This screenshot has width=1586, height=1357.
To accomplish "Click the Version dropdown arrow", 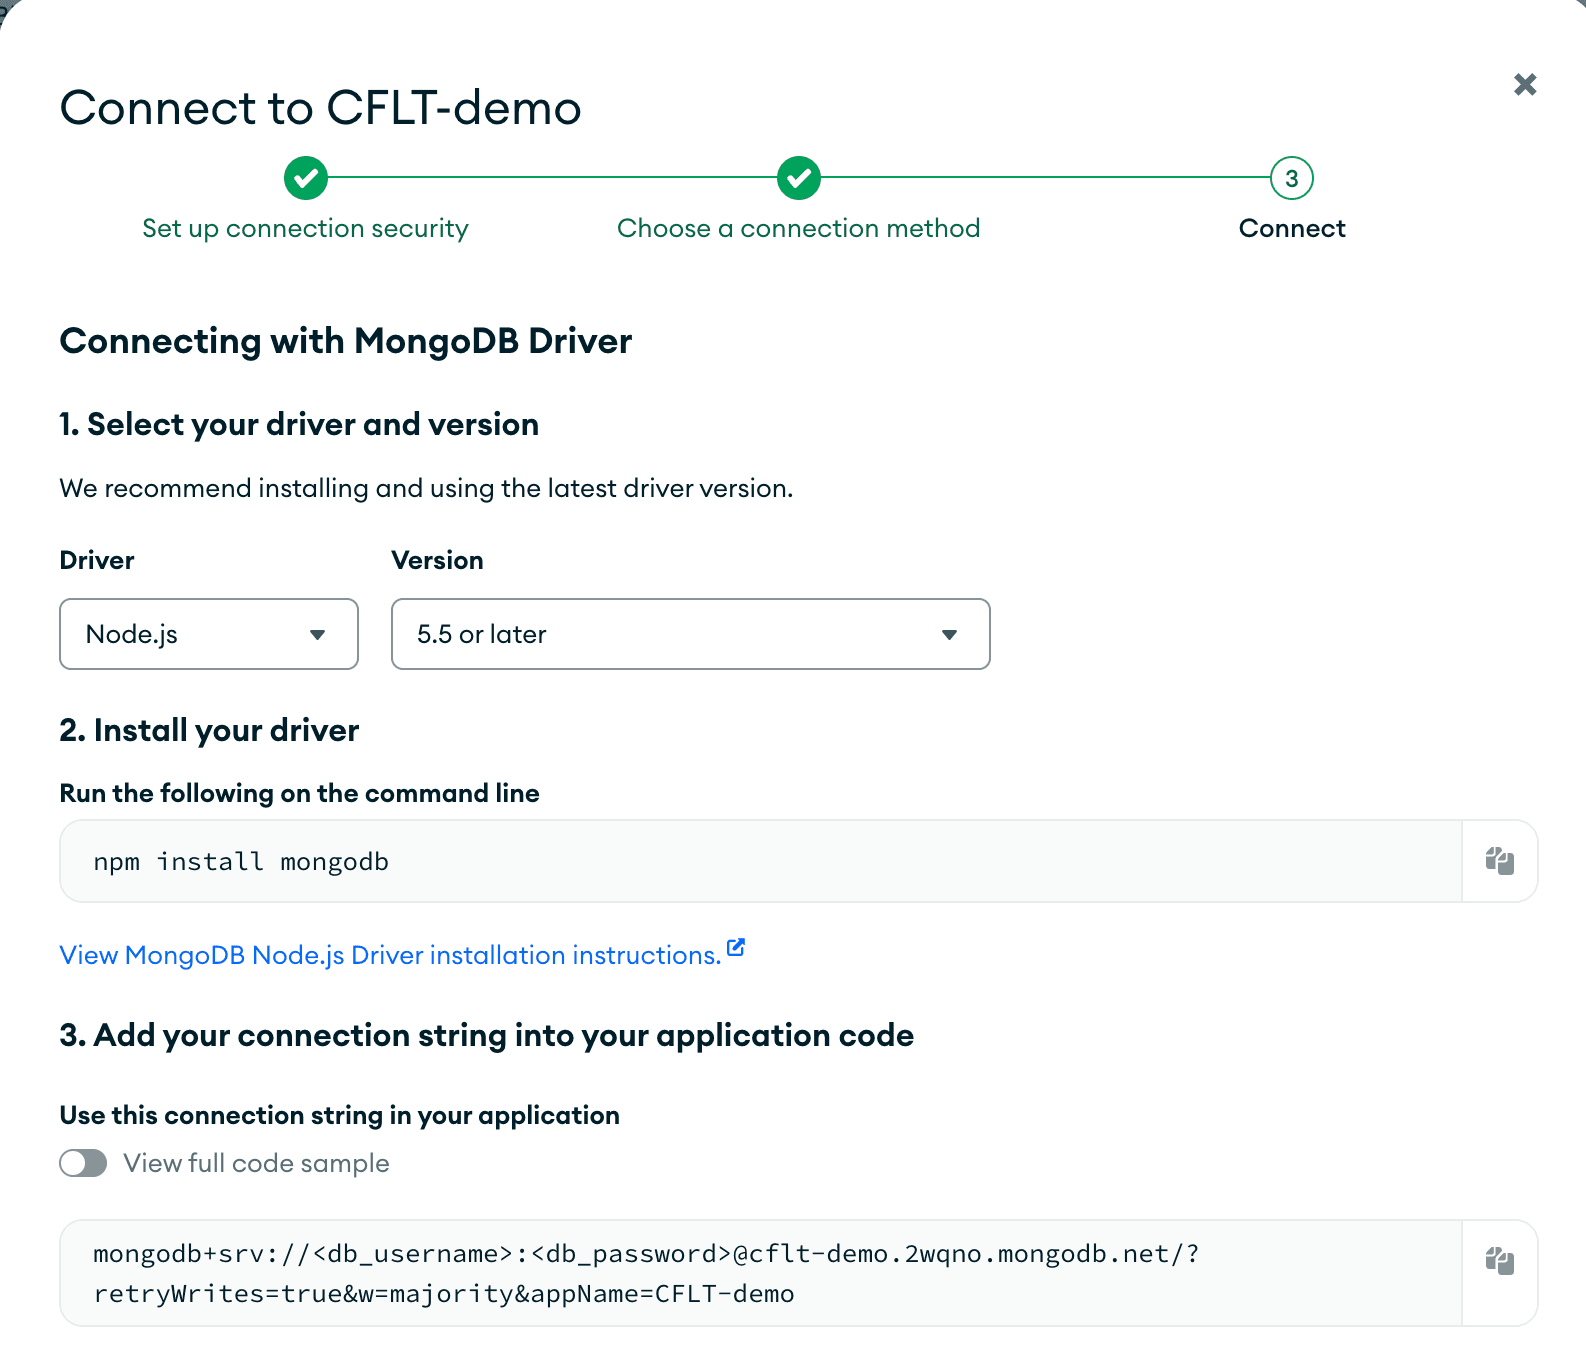I will coord(949,634).
